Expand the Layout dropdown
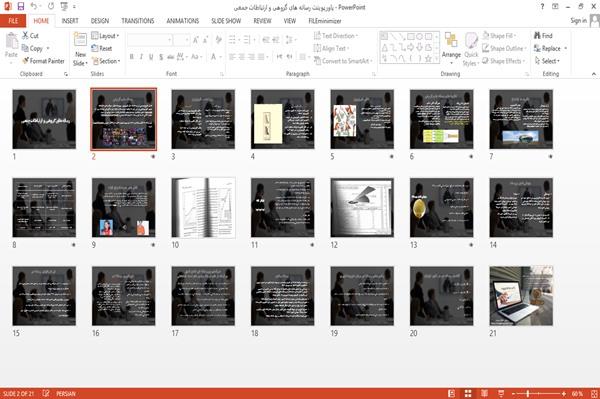This screenshot has width=600, height=399. pyautogui.click(x=105, y=36)
